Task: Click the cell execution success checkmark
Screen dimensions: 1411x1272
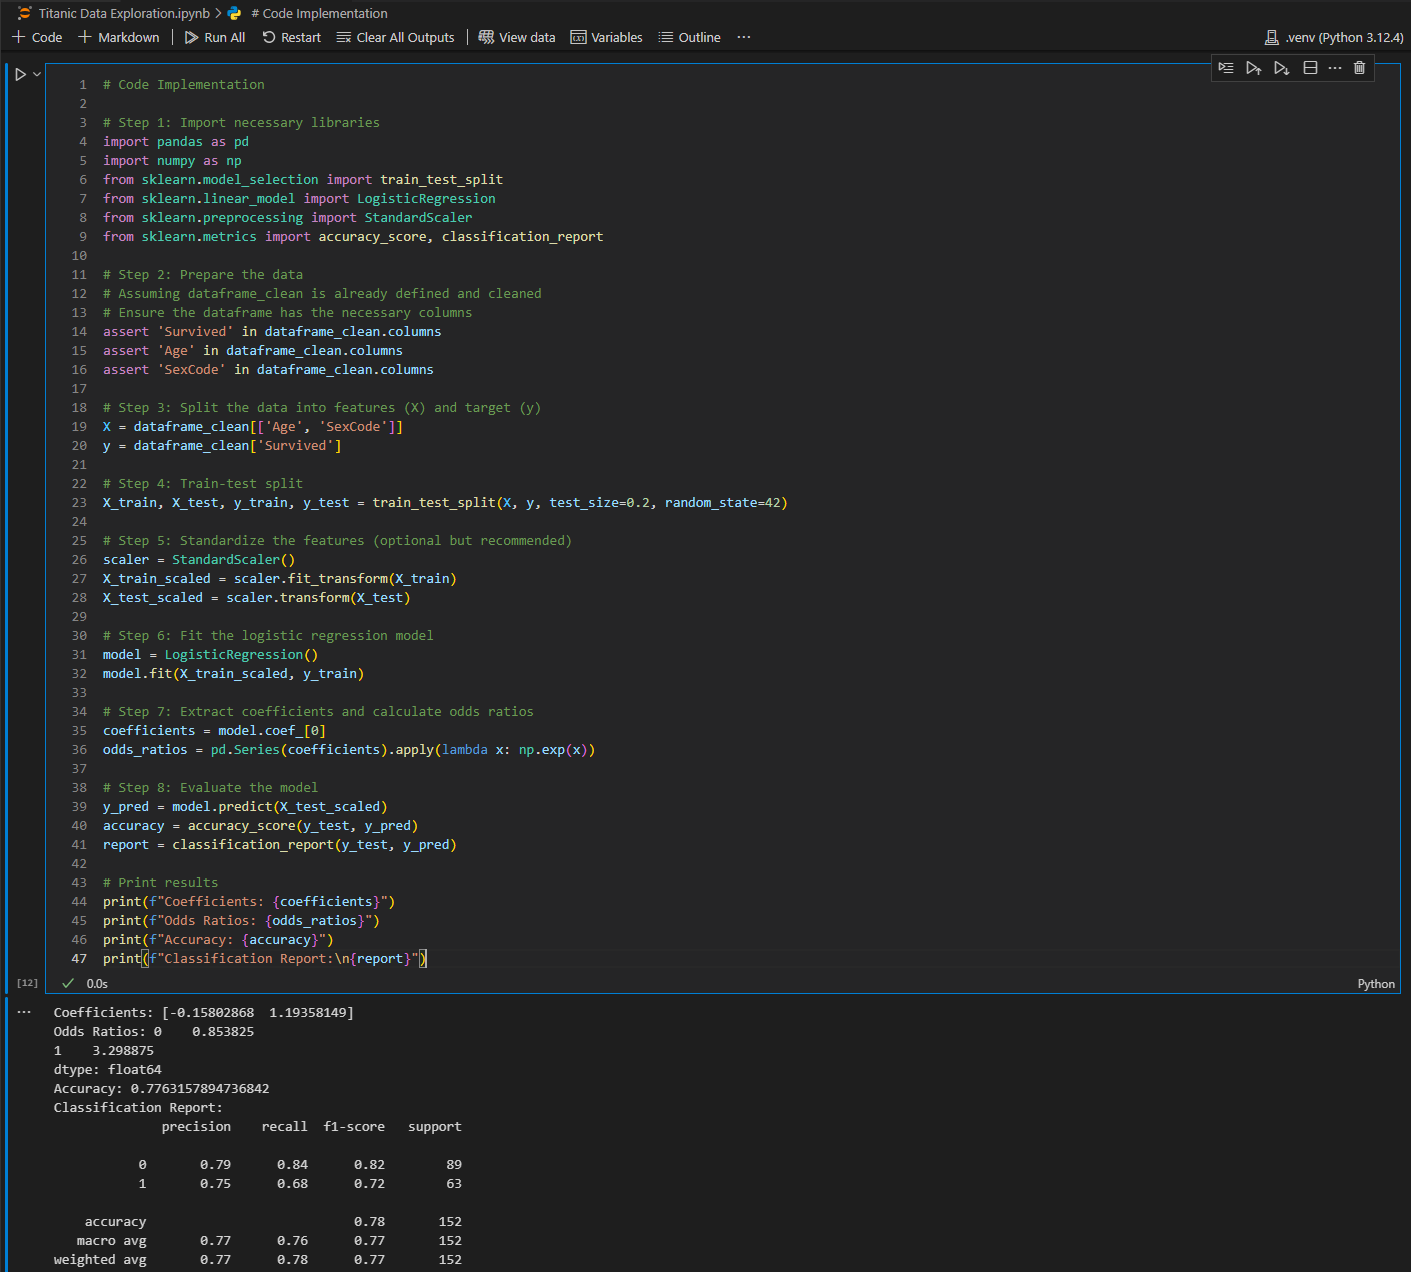Action: coord(68,984)
